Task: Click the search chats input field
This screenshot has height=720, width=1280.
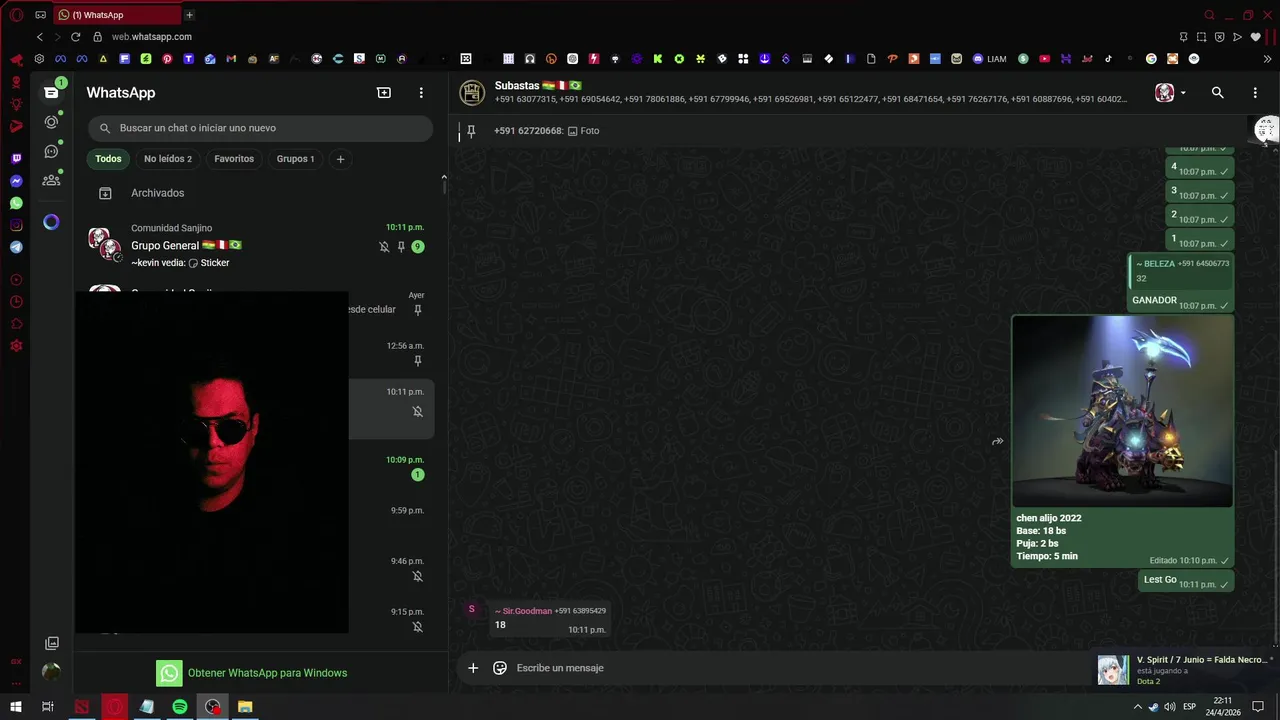Action: [x=260, y=128]
